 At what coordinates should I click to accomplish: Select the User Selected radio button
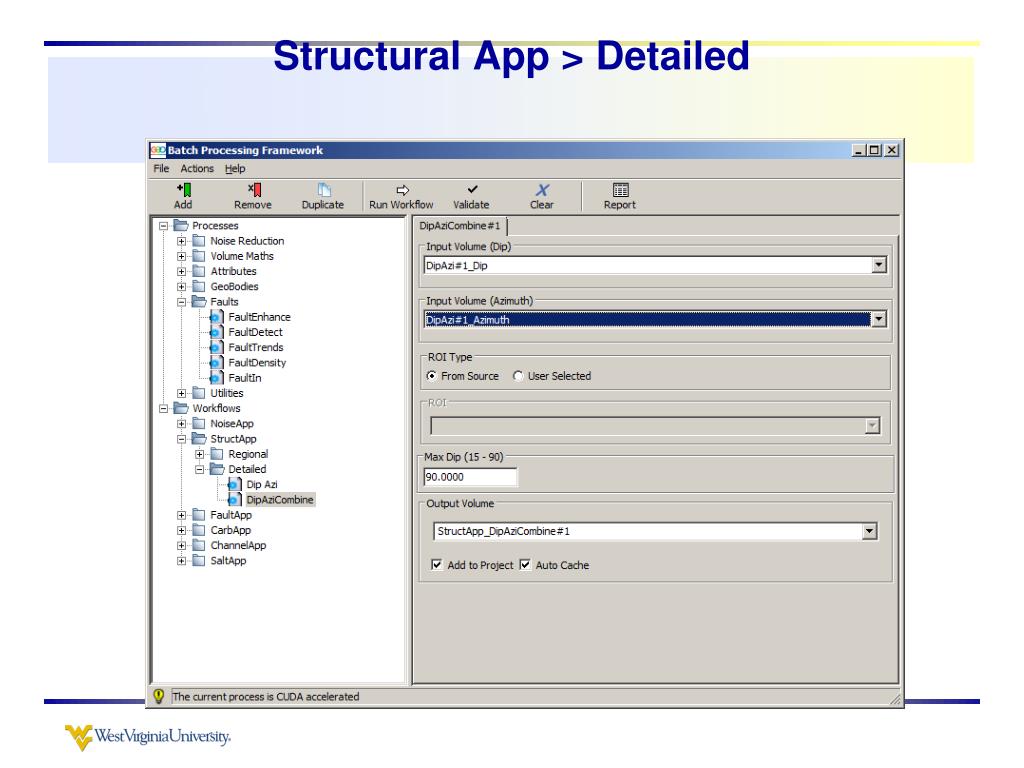pos(518,376)
